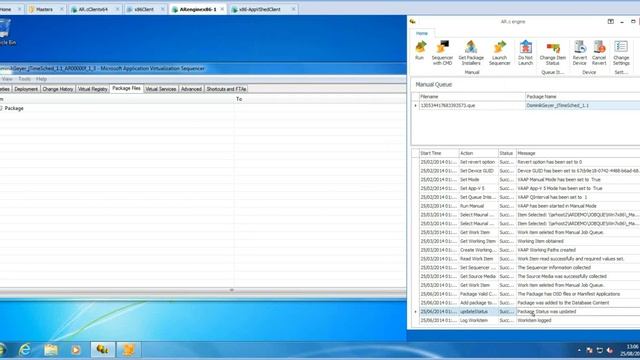Select the Package tree item

[14, 109]
